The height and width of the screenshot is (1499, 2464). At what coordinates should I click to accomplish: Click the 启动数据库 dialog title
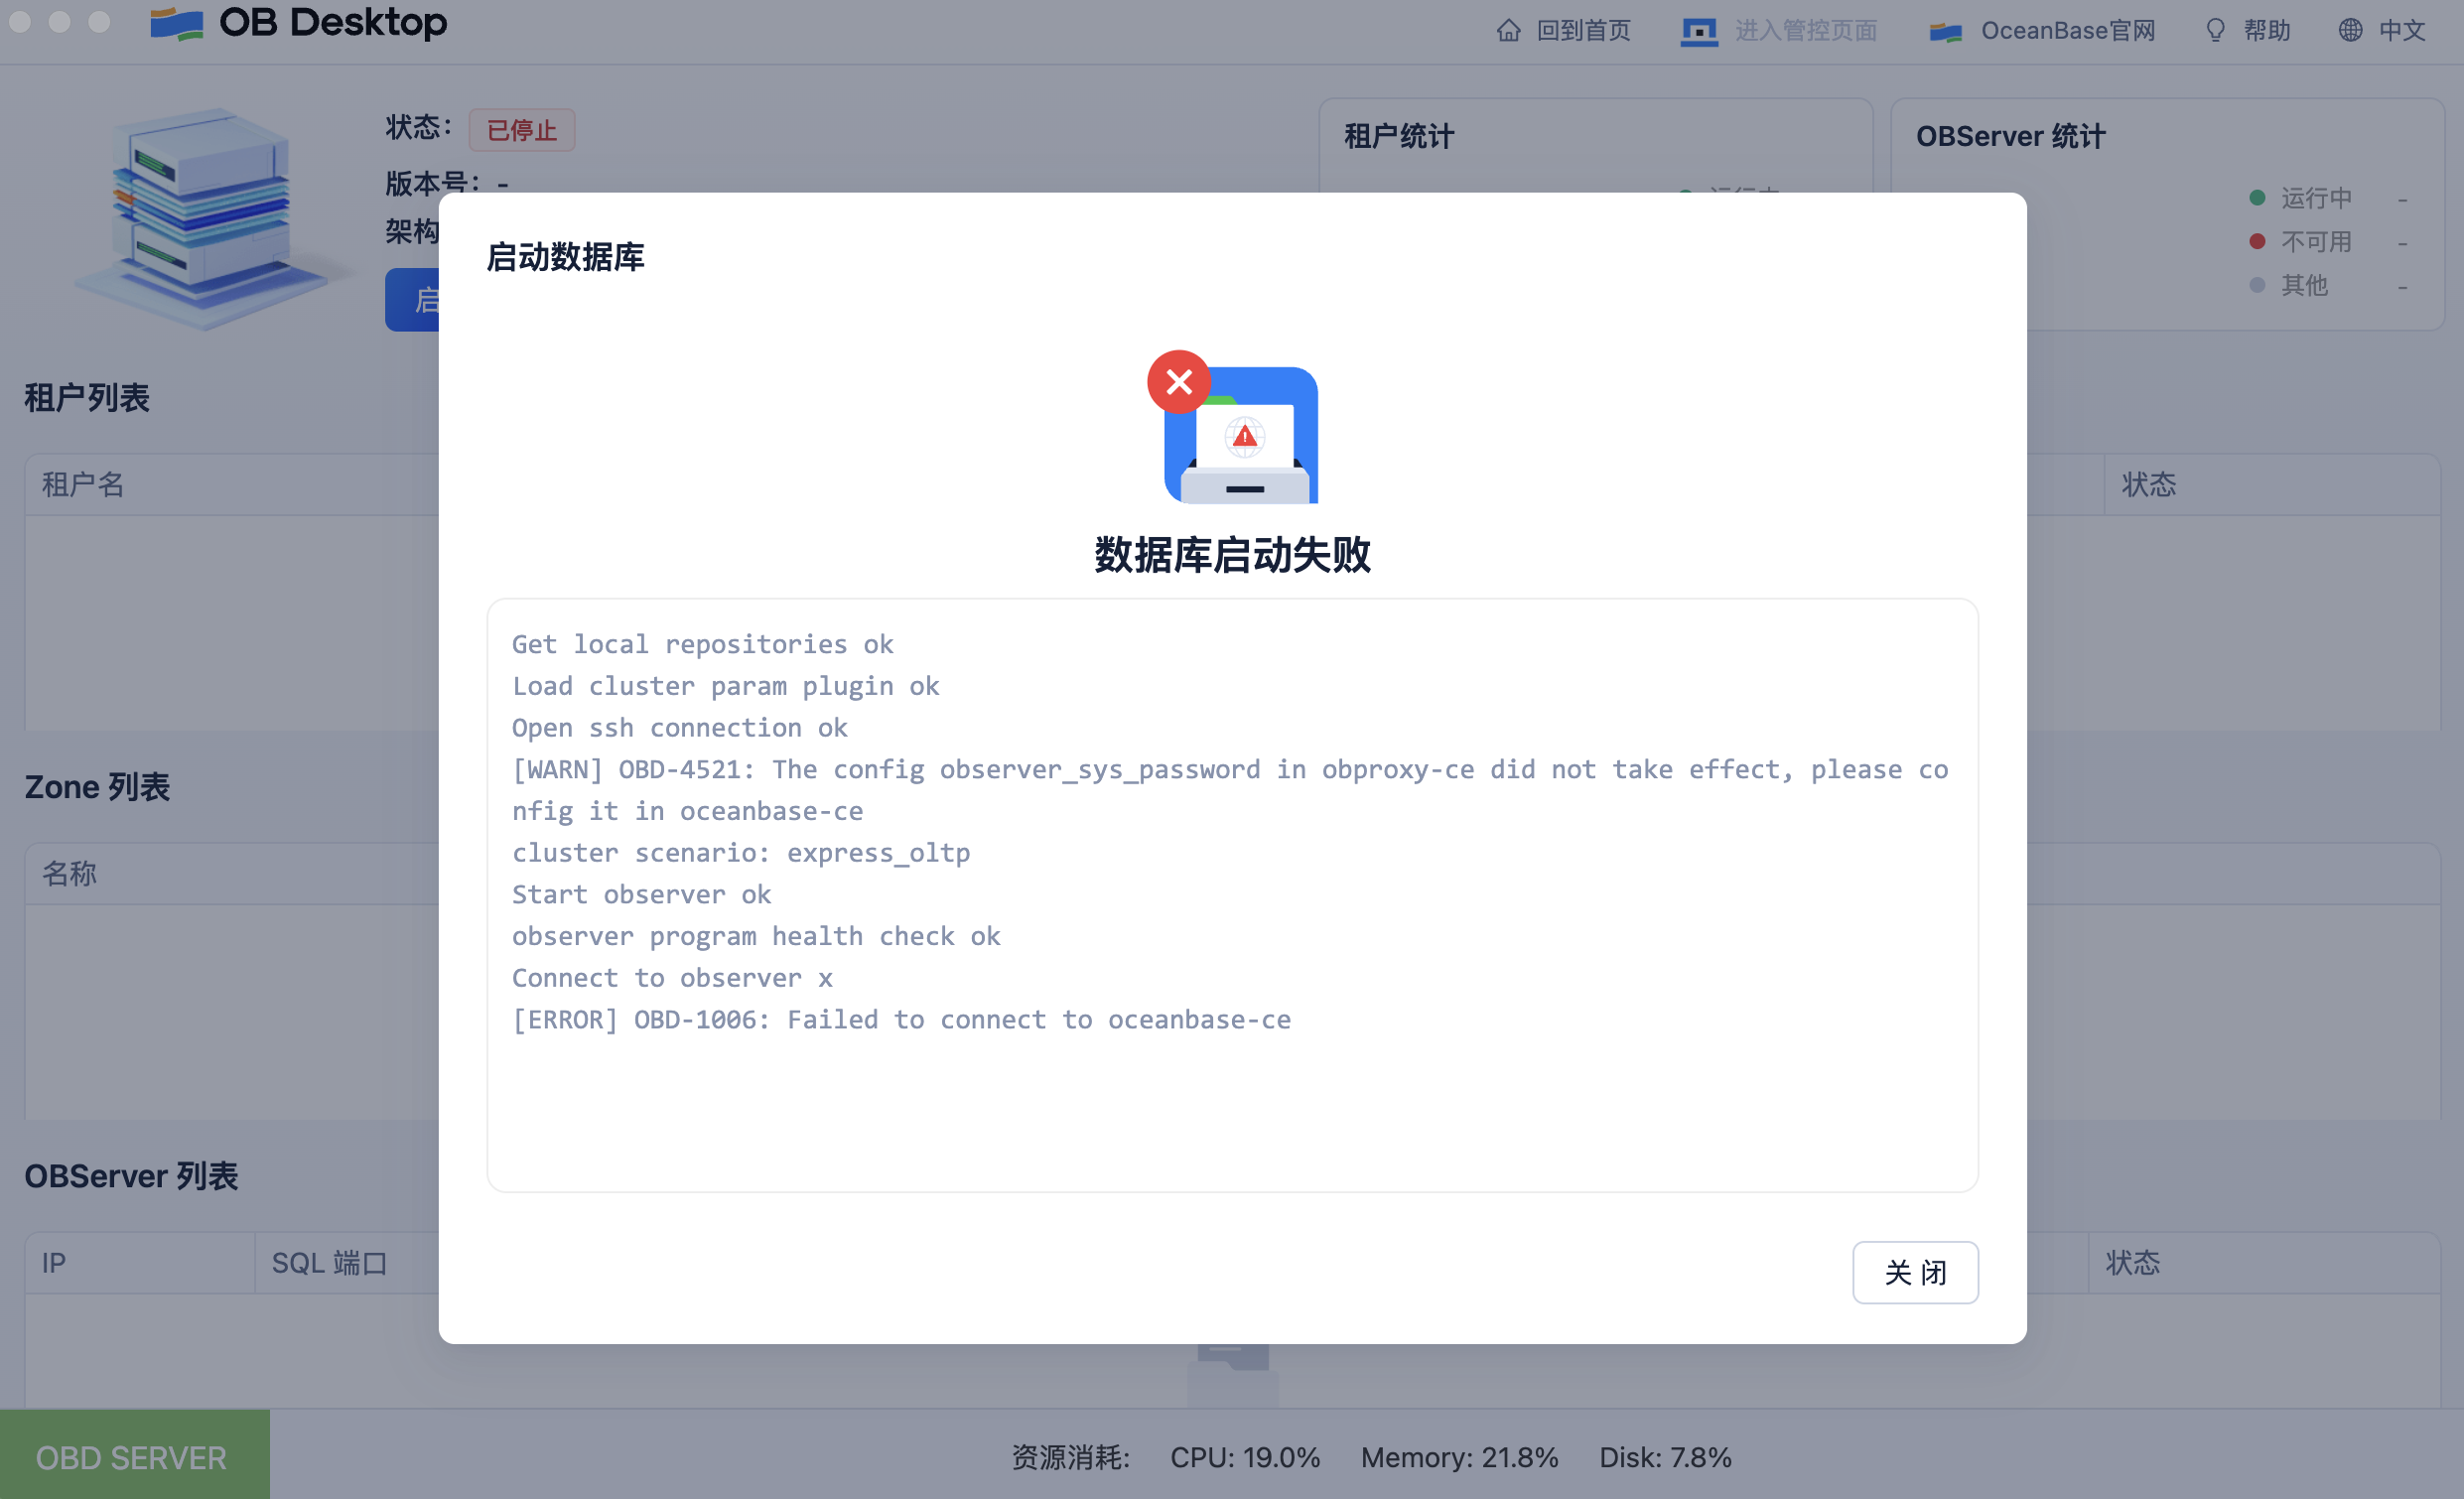coord(565,257)
